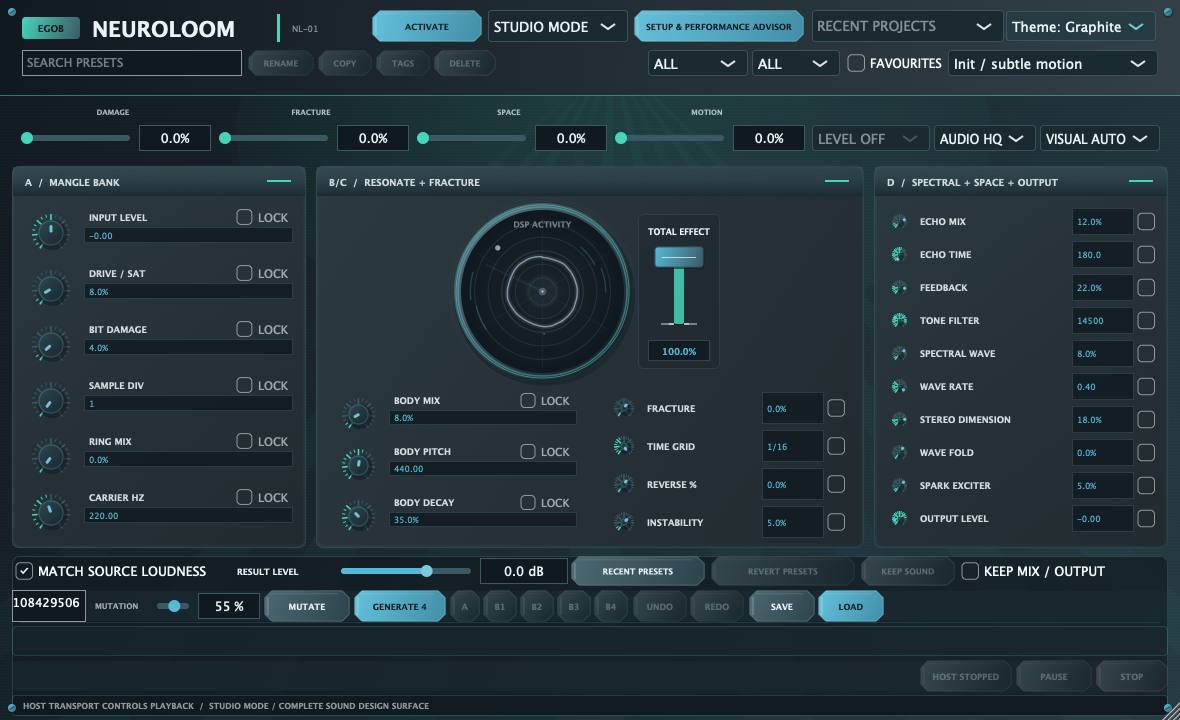The height and width of the screenshot is (720, 1180).
Task: Click the Fracture mini knob
Action: 624,408
